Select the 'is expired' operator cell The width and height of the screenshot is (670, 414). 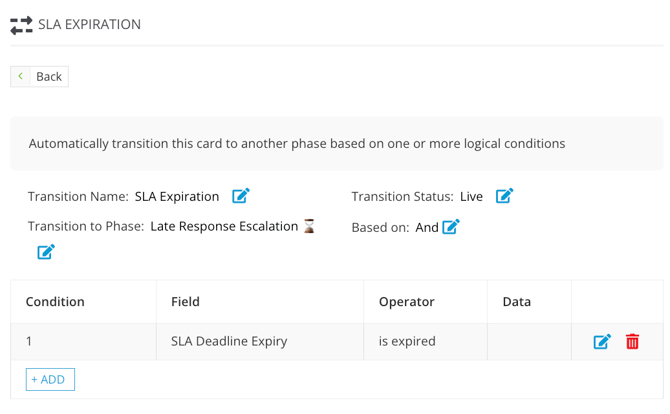[x=425, y=341]
